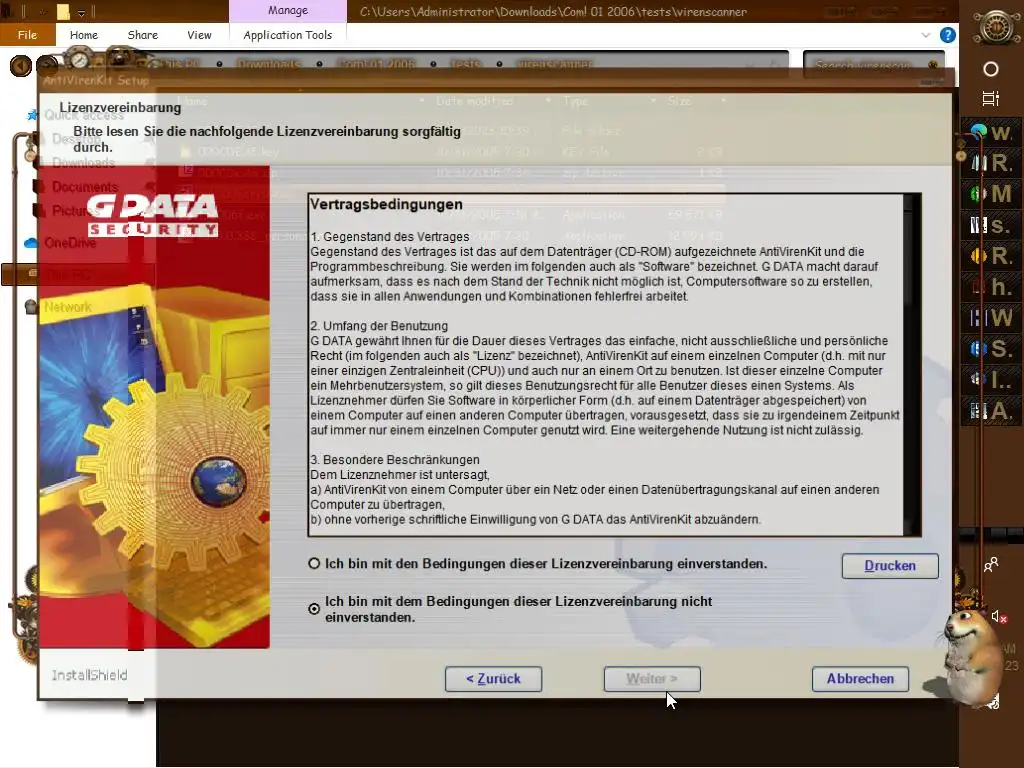Open the Task View icon
The width and height of the screenshot is (1024, 768).
(x=991, y=99)
